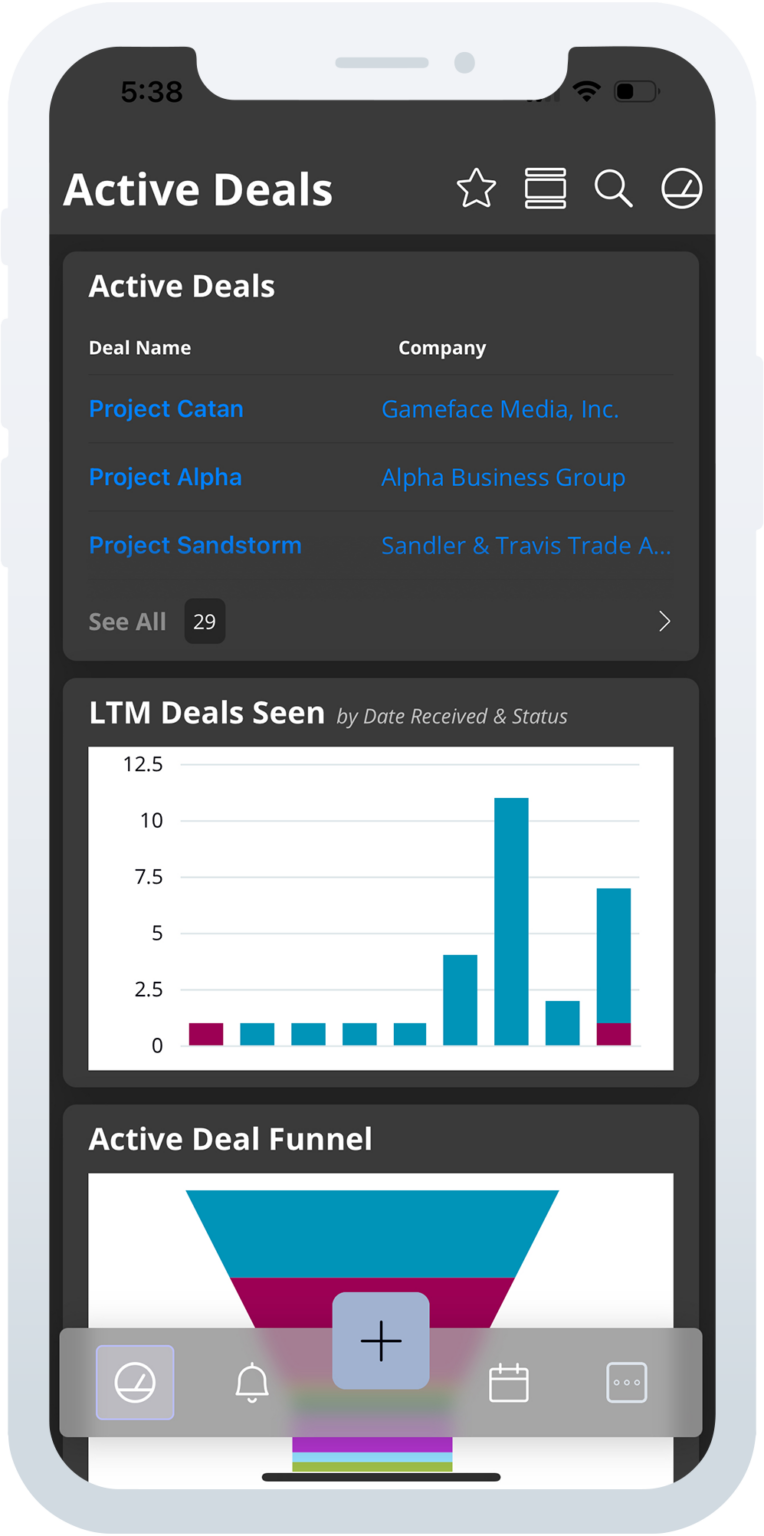
Task: Open the dashboards gauge icon top right
Action: point(681,188)
